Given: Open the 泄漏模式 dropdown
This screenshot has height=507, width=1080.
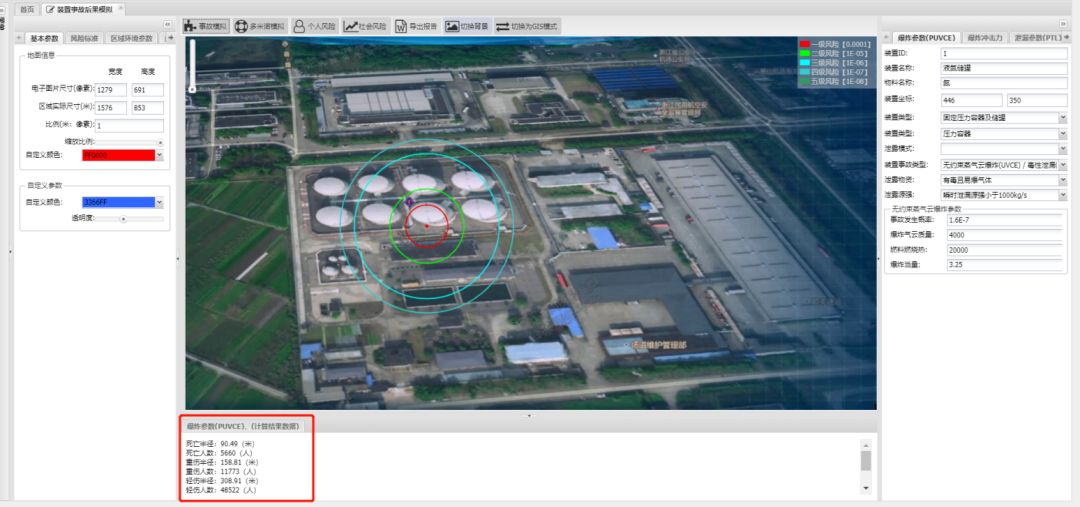Looking at the screenshot, I should [1062, 149].
